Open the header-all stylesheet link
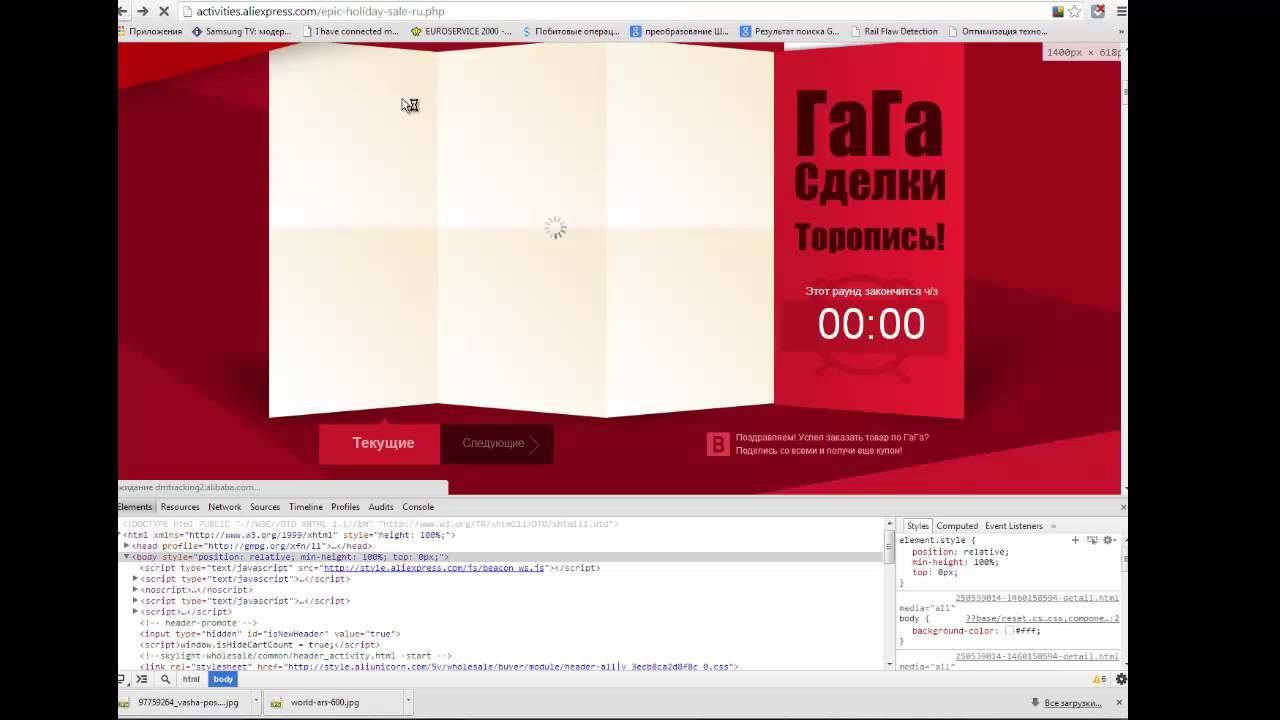1280x720 pixels. coord(511,667)
